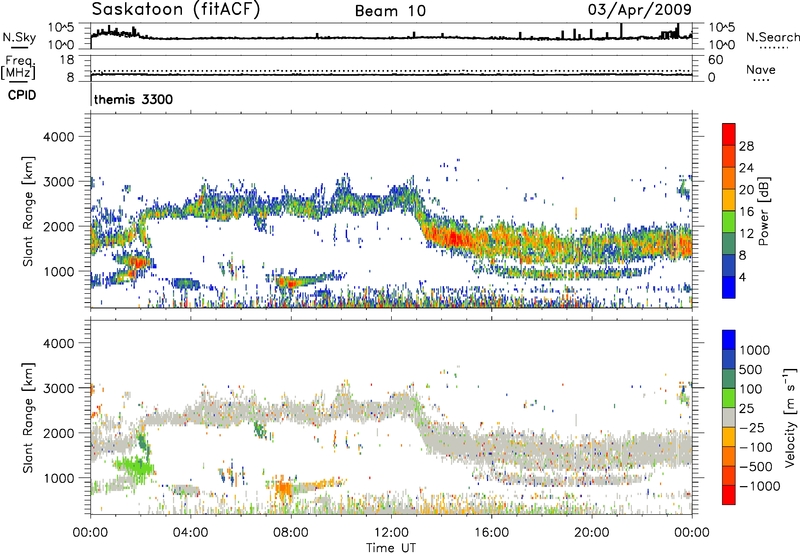
Task: Click the '08:00' time axis tick
Action: [x=291, y=533]
